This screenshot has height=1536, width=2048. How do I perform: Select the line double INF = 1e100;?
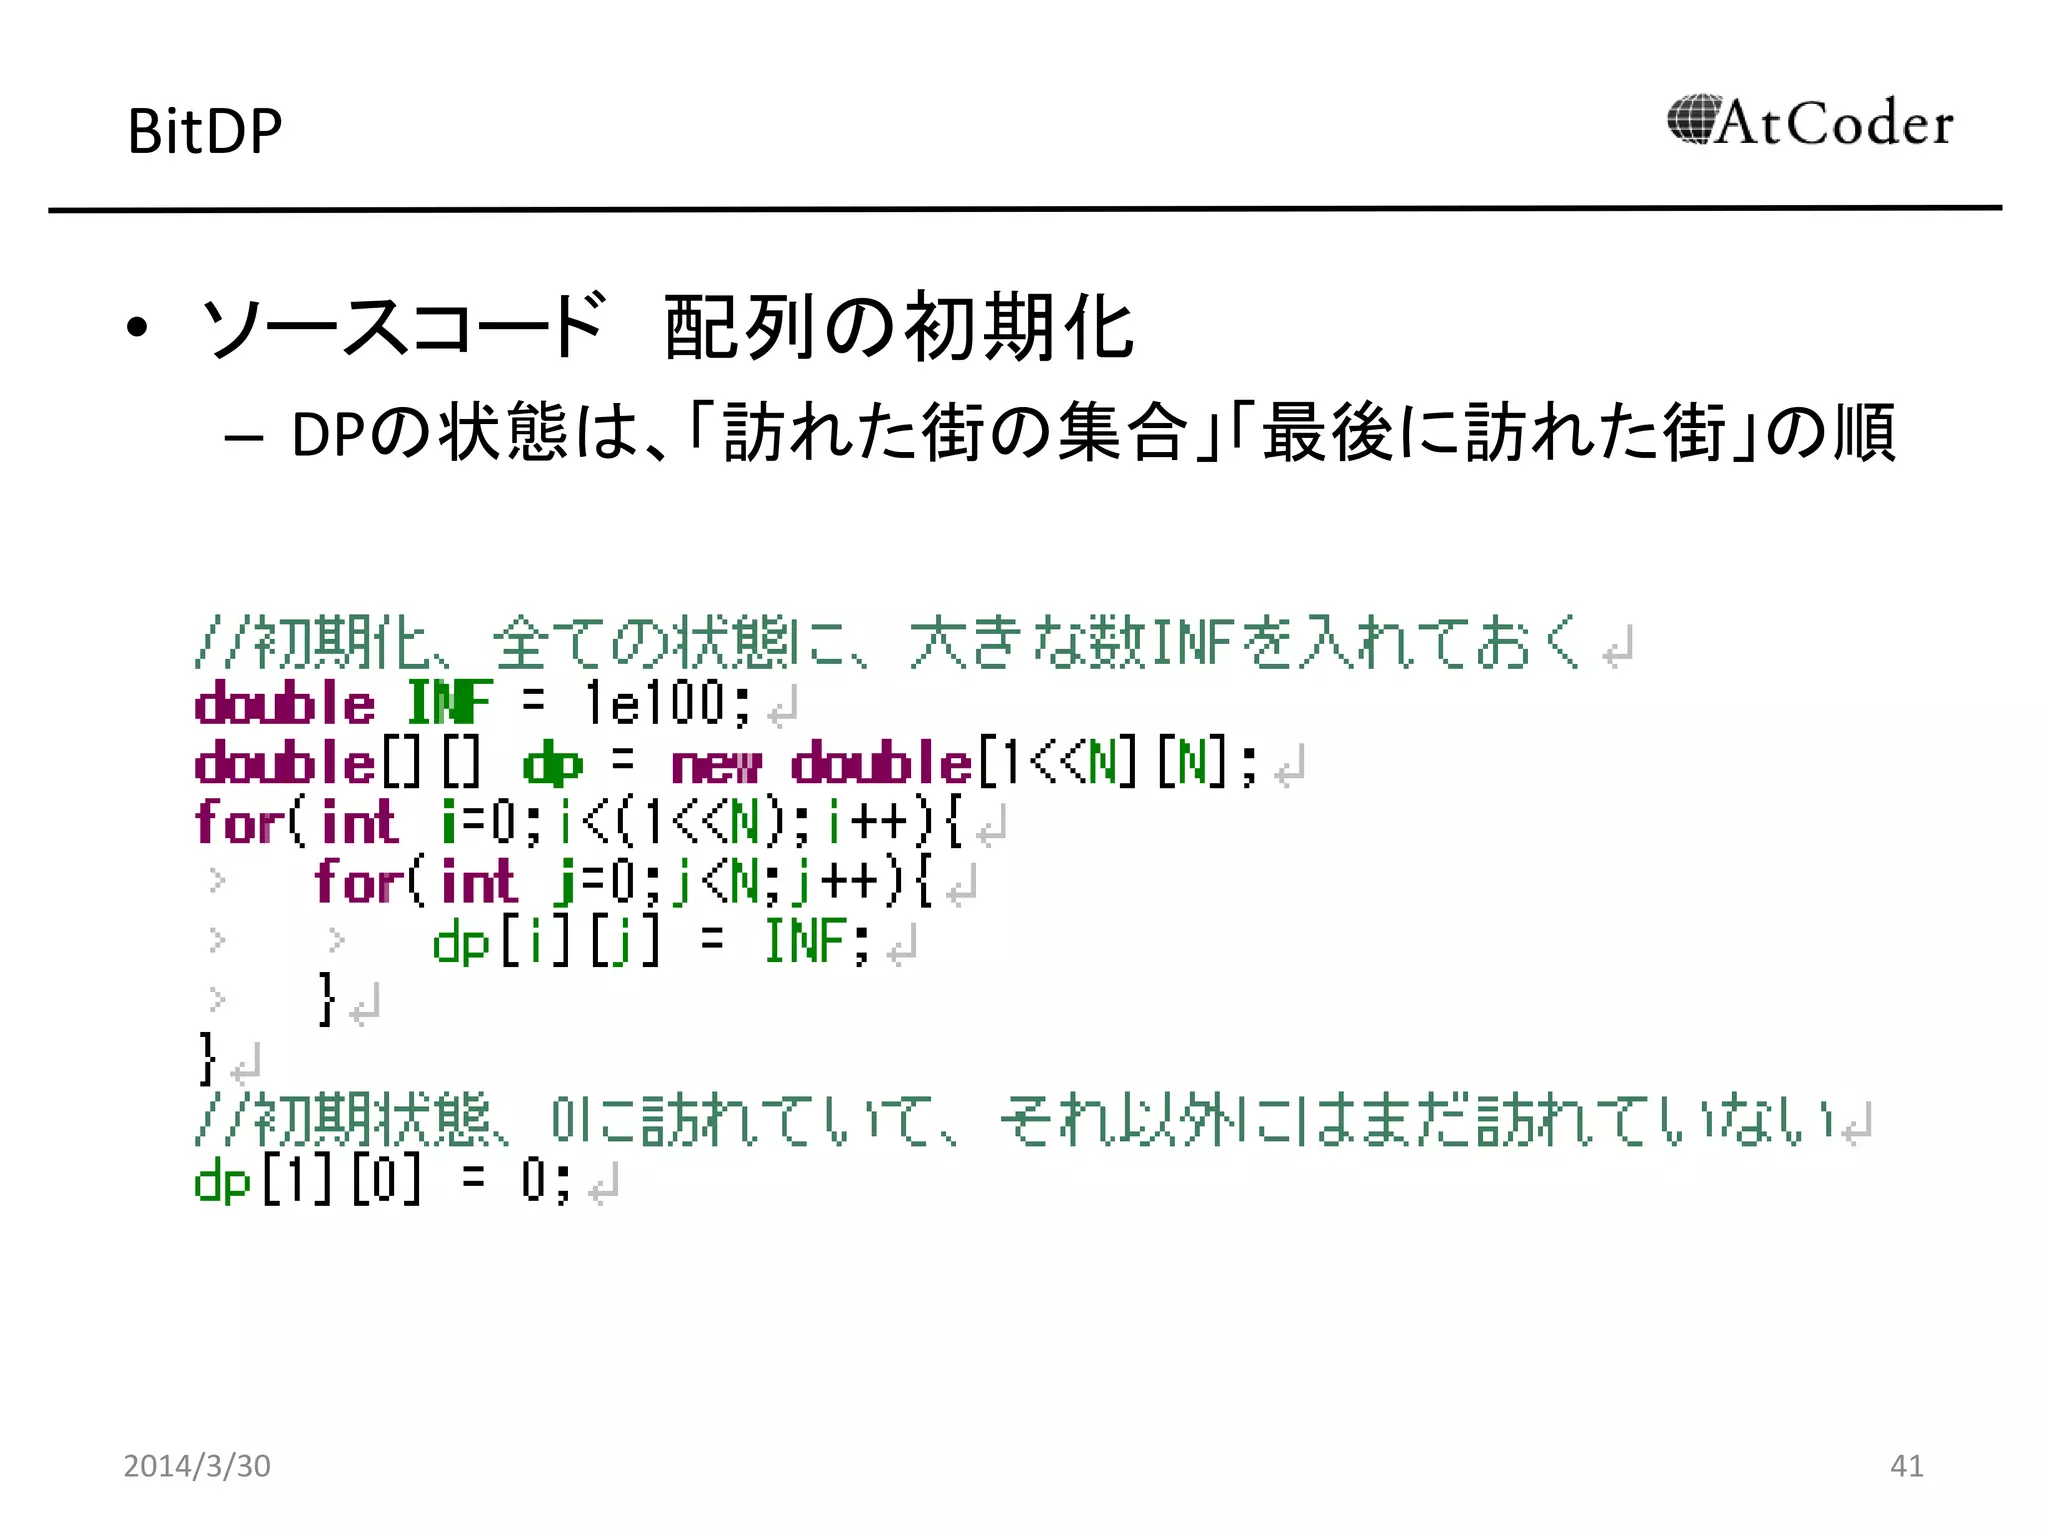tap(472, 702)
